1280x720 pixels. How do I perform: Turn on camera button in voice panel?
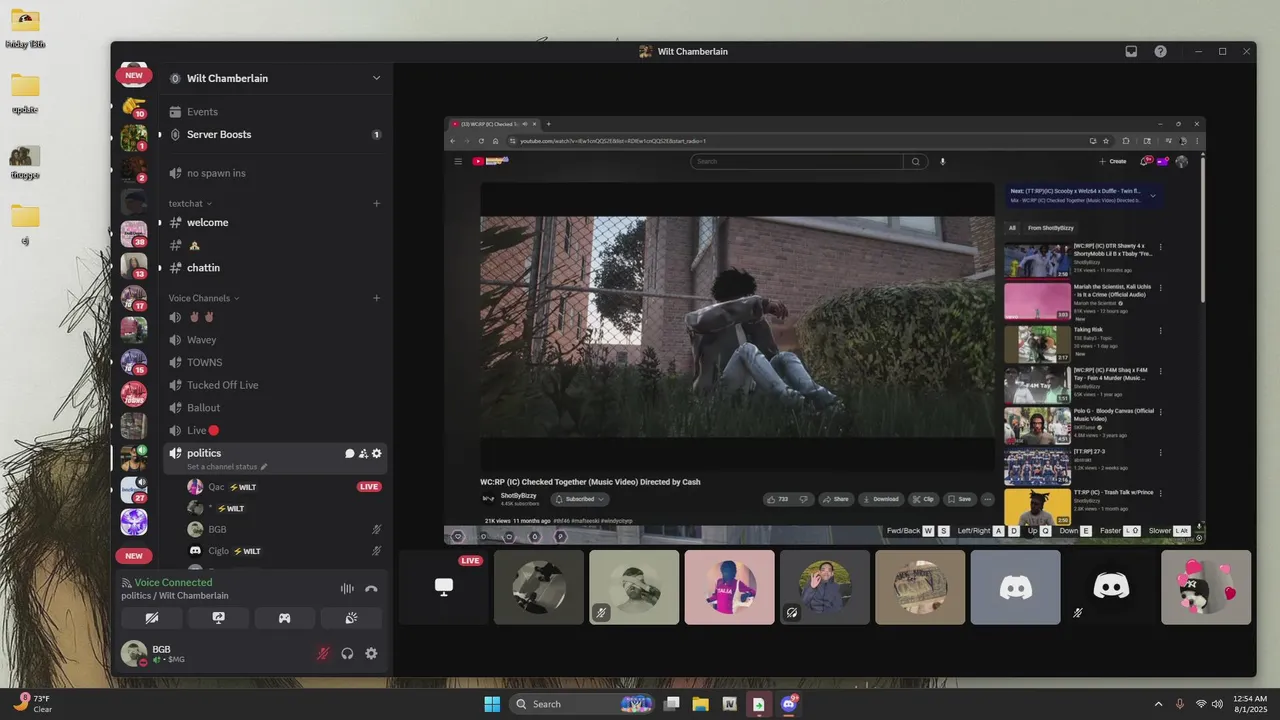152,618
